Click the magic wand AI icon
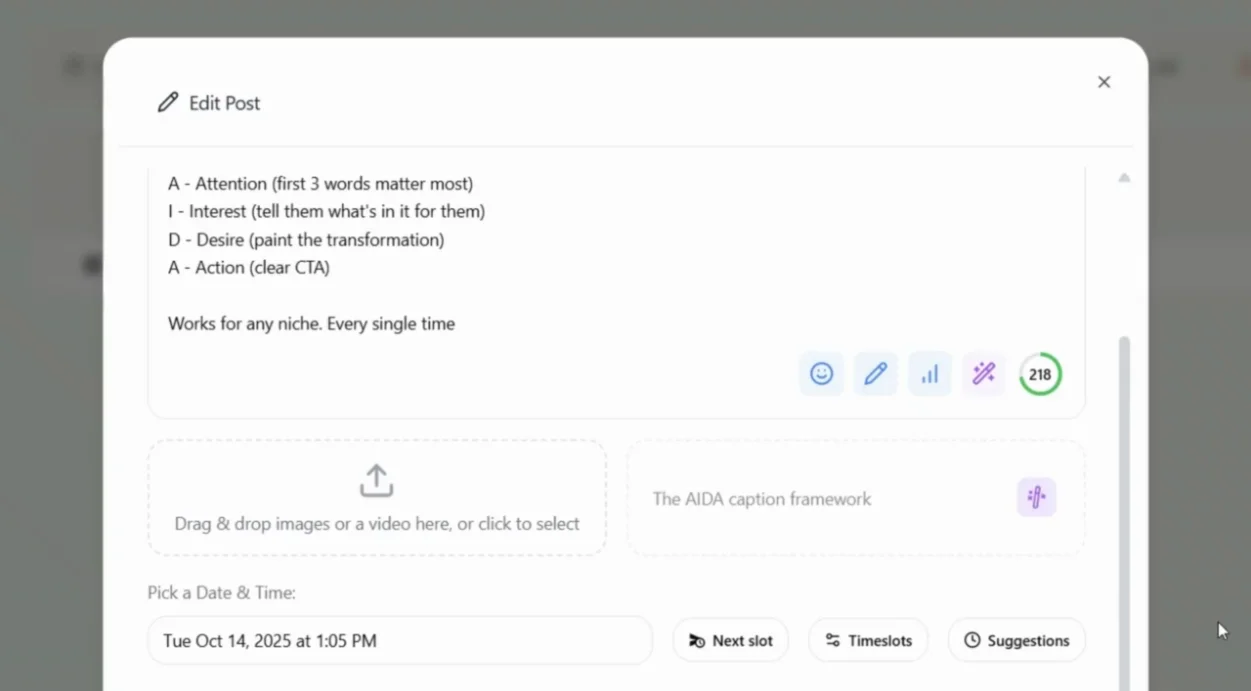The image size is (1251, 691). 983,373
